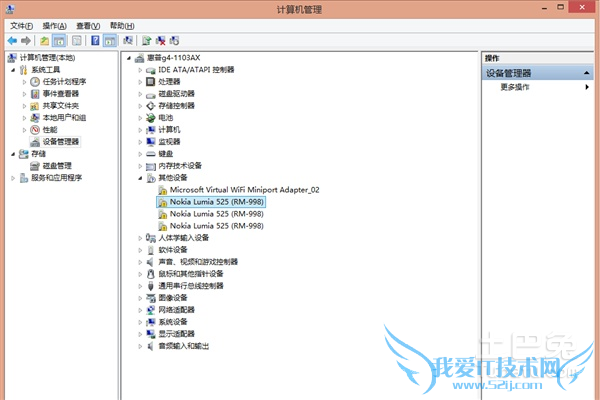The image size is (600, 400).
Task: Collapse the 系统工具 tree node
Action: 13,70
